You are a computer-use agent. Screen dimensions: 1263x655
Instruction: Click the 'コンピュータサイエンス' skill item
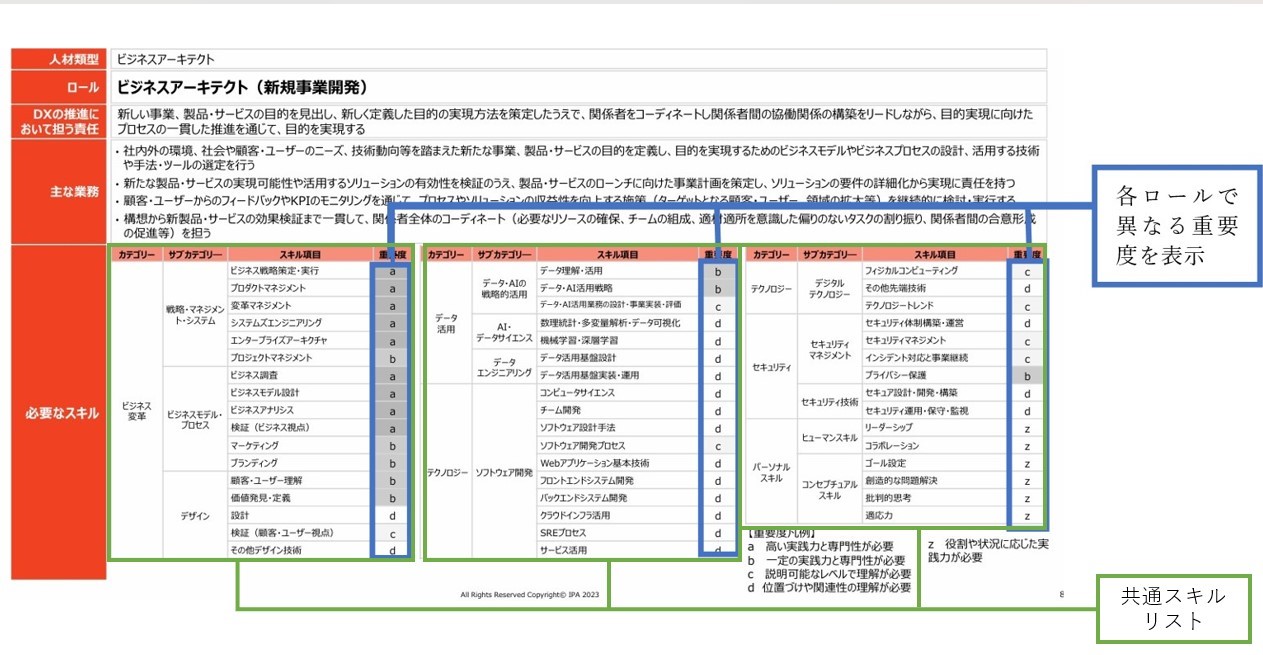pos(577,393)
